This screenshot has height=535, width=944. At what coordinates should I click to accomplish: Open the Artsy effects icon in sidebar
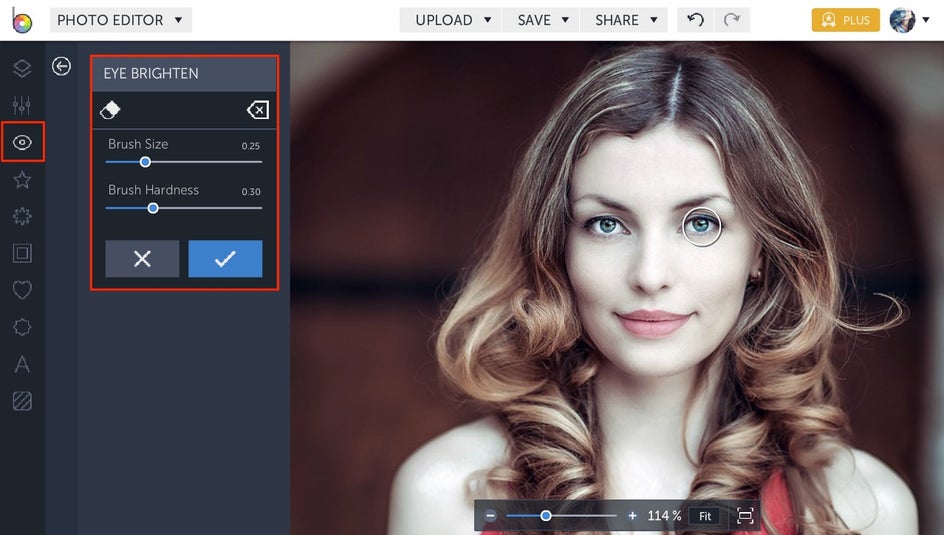click(22, 217)
